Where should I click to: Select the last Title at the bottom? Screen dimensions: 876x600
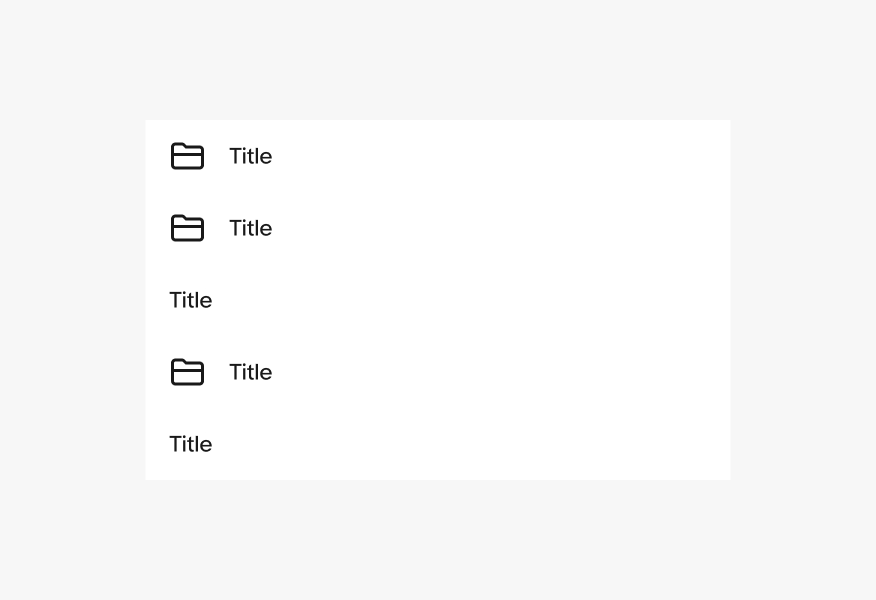click(191, 444)
